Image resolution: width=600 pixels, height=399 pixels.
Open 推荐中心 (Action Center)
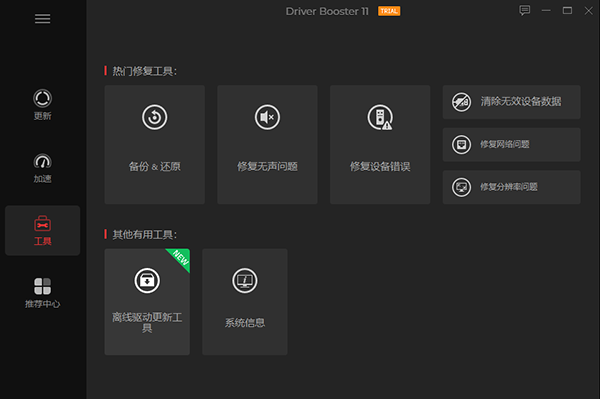pyautogui.click(x=42, y=293)
